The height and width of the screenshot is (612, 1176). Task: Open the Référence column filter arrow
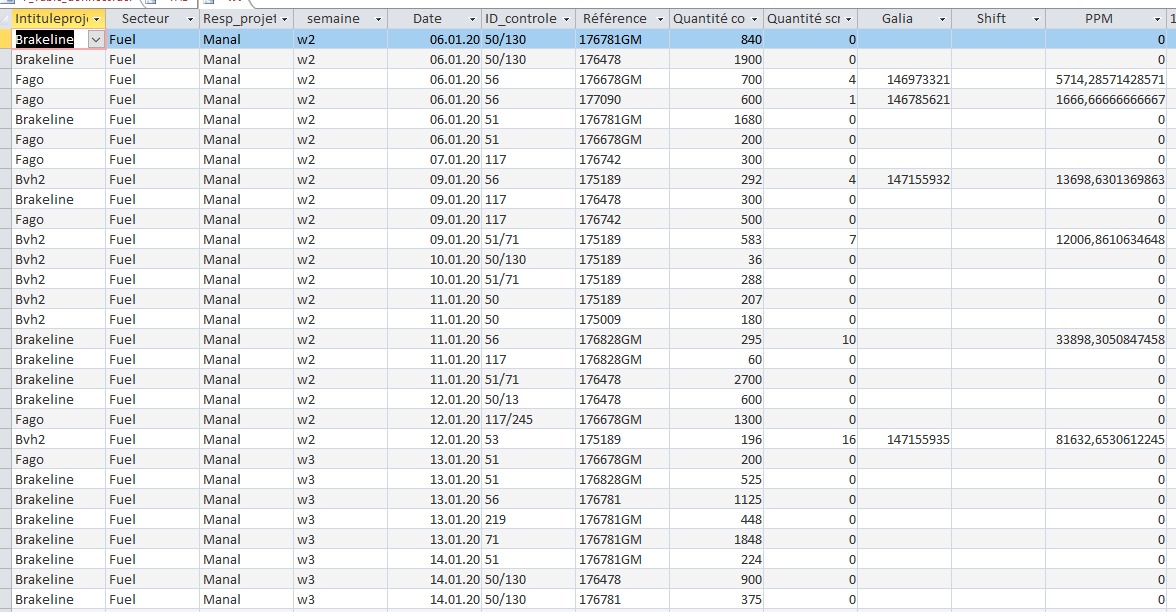[x=661, y=19]
